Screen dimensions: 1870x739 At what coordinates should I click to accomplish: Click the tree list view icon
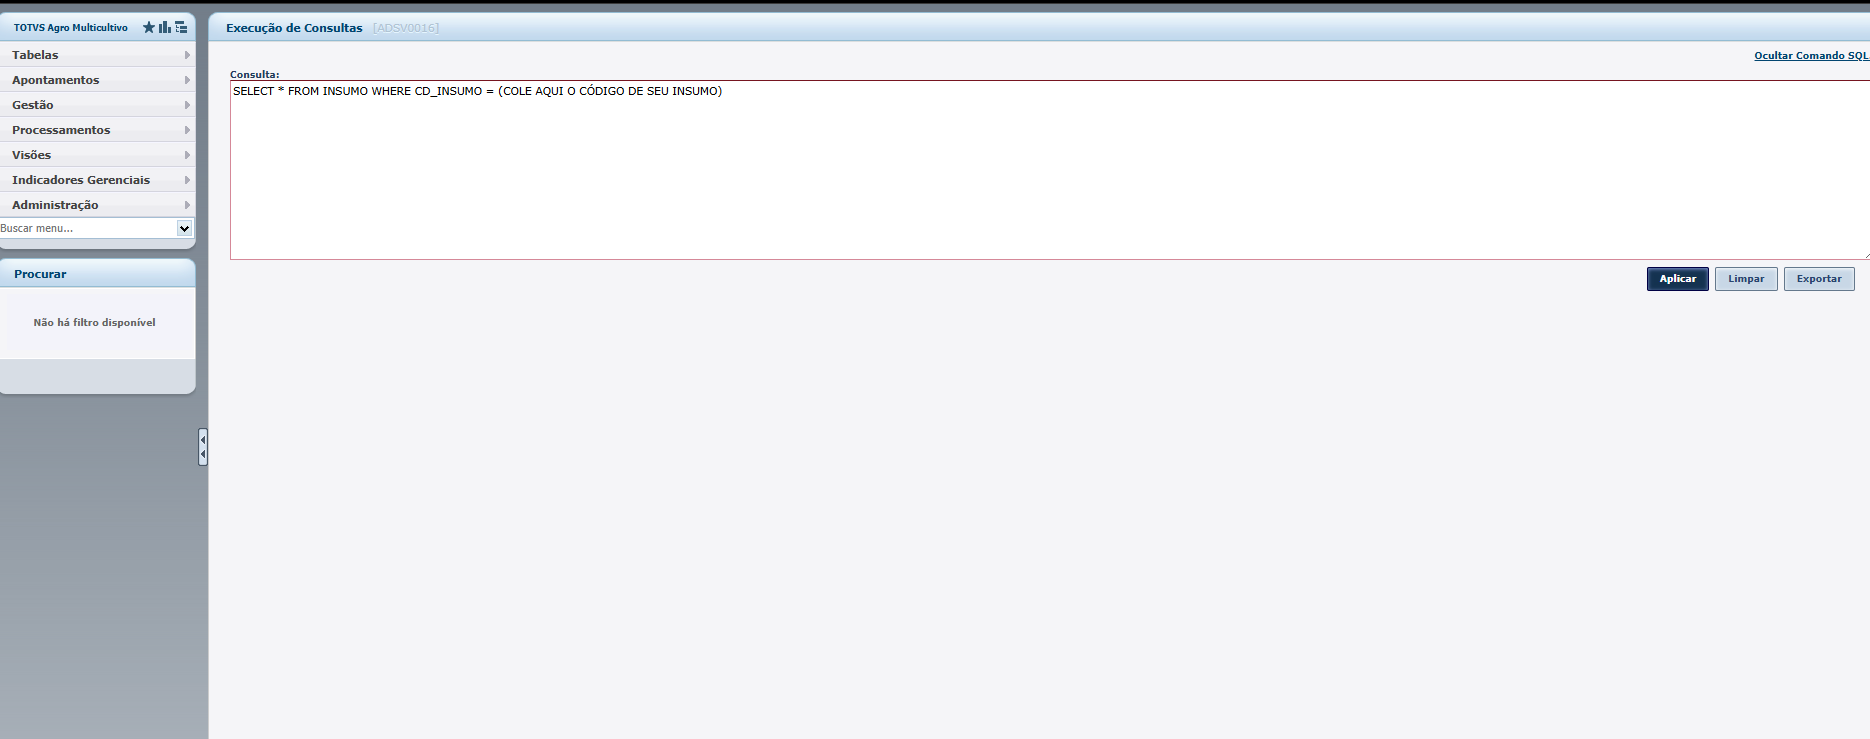[x=181, y=27]
